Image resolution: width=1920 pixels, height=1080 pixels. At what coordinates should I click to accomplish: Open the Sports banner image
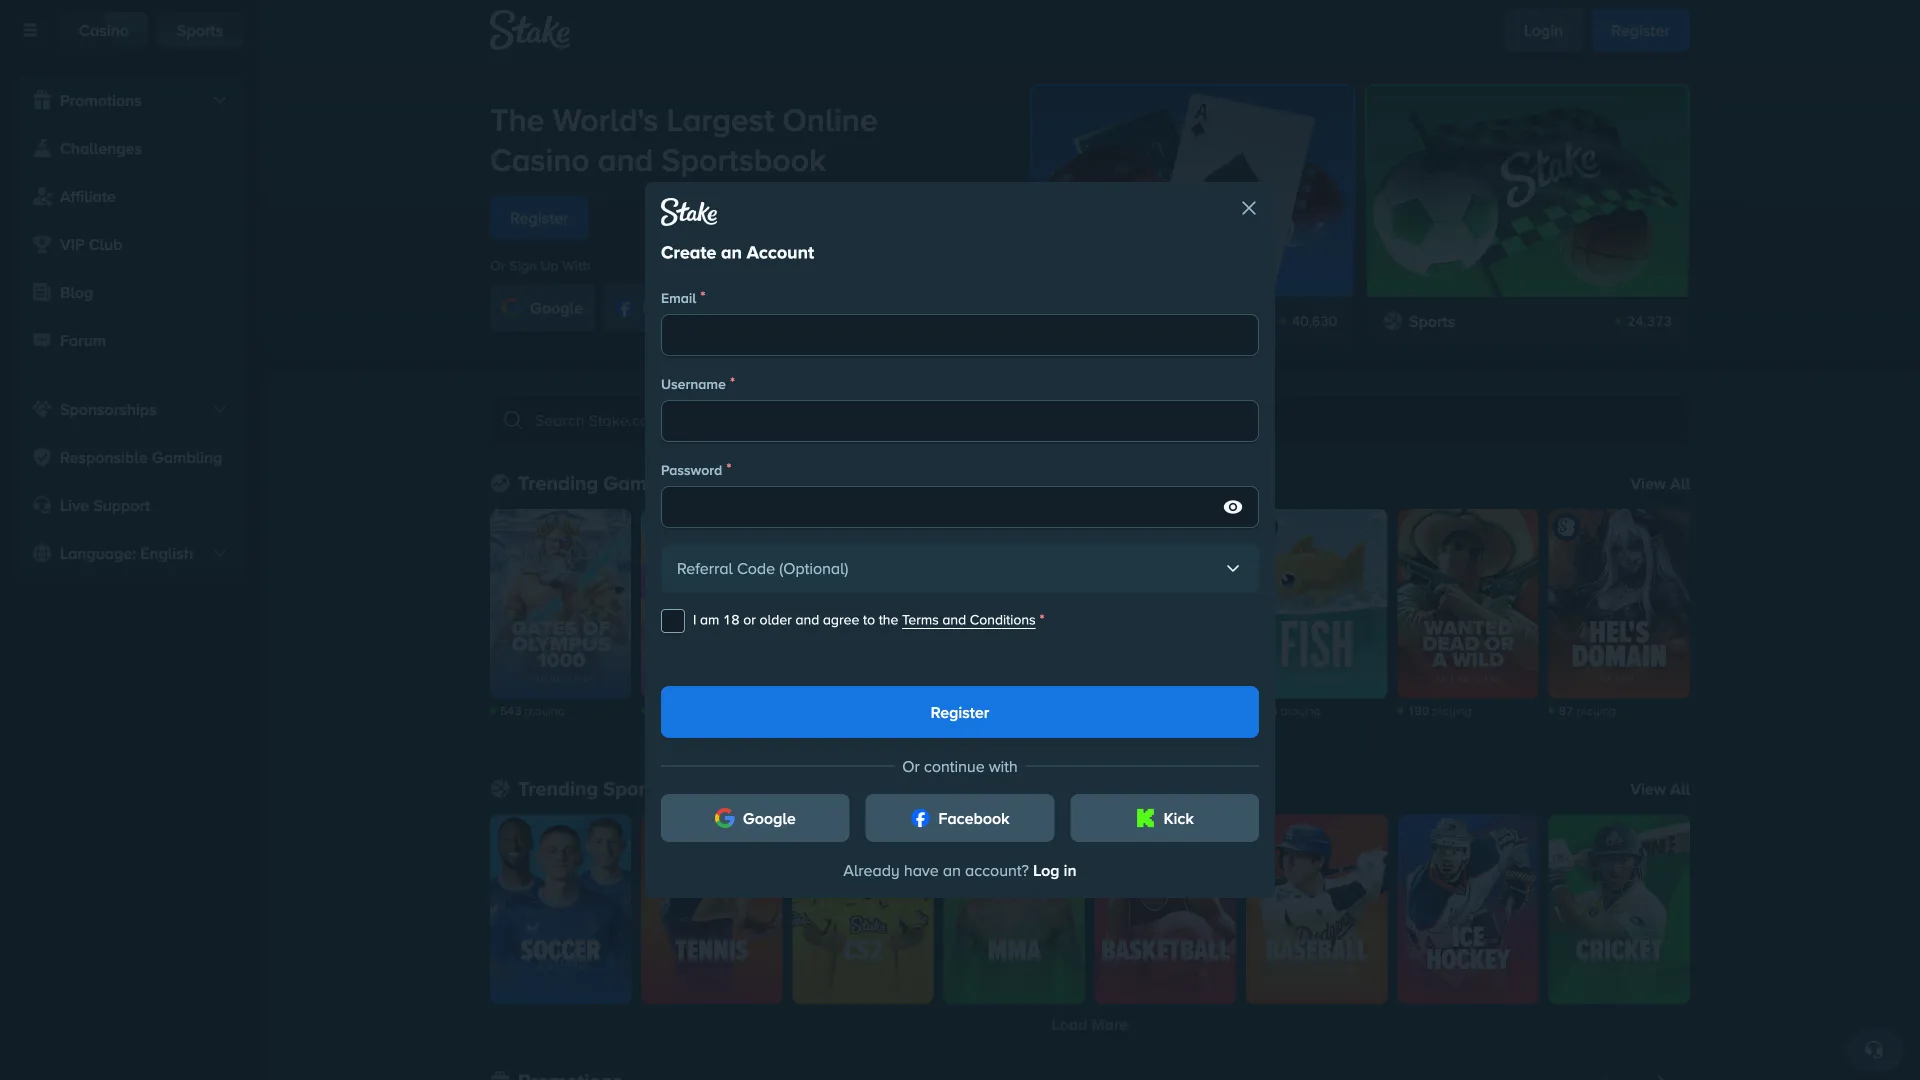point(1527,190)
